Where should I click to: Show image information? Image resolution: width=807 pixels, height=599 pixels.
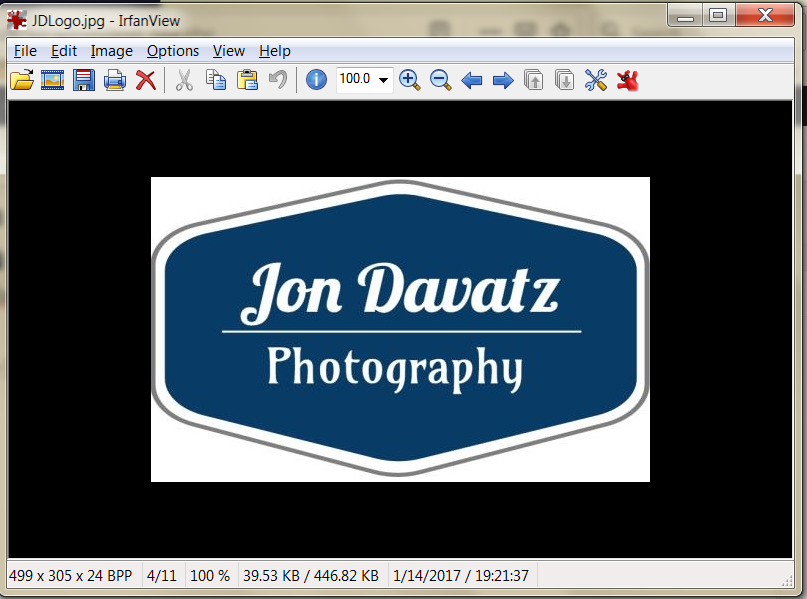pyautogui.click(x=316, y=80)
